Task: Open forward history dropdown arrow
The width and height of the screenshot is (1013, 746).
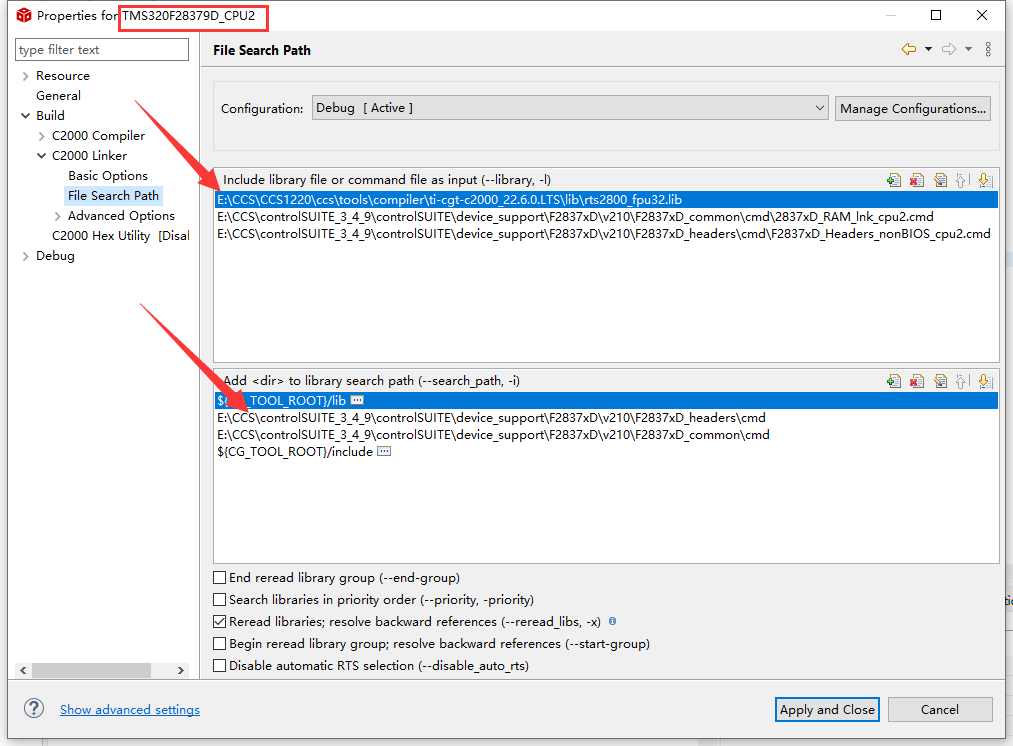Action: pyautogui.click(x=968, y=49)
